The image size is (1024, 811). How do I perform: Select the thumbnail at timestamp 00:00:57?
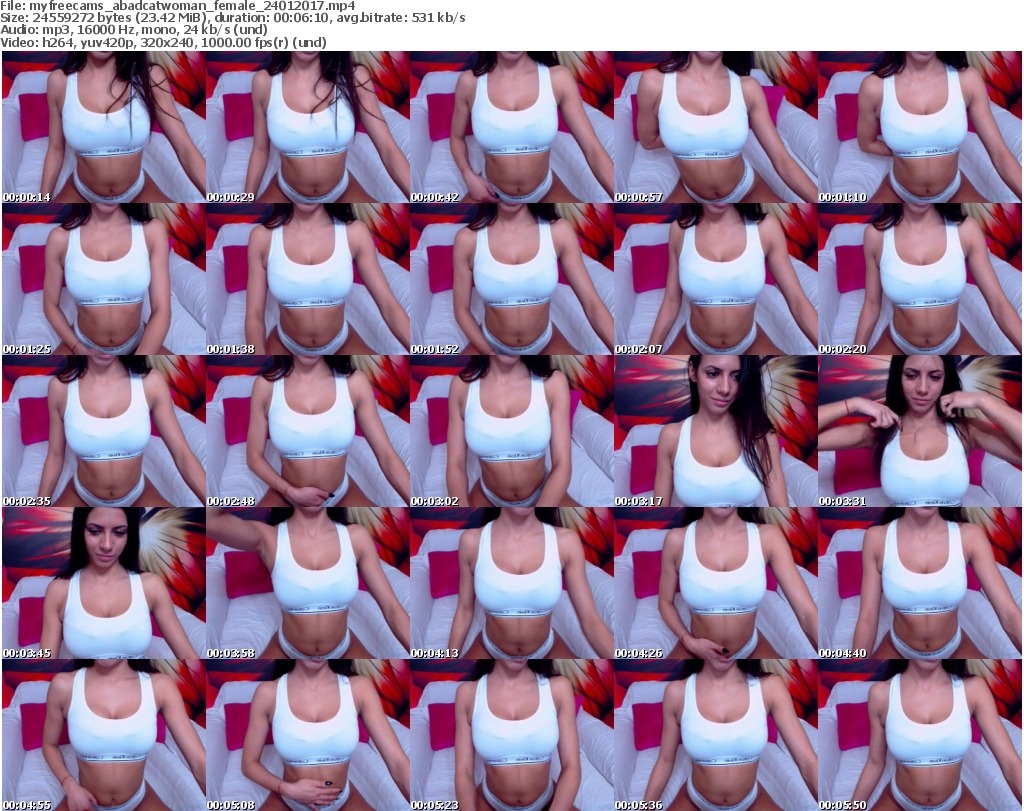(x=716, y=127)
